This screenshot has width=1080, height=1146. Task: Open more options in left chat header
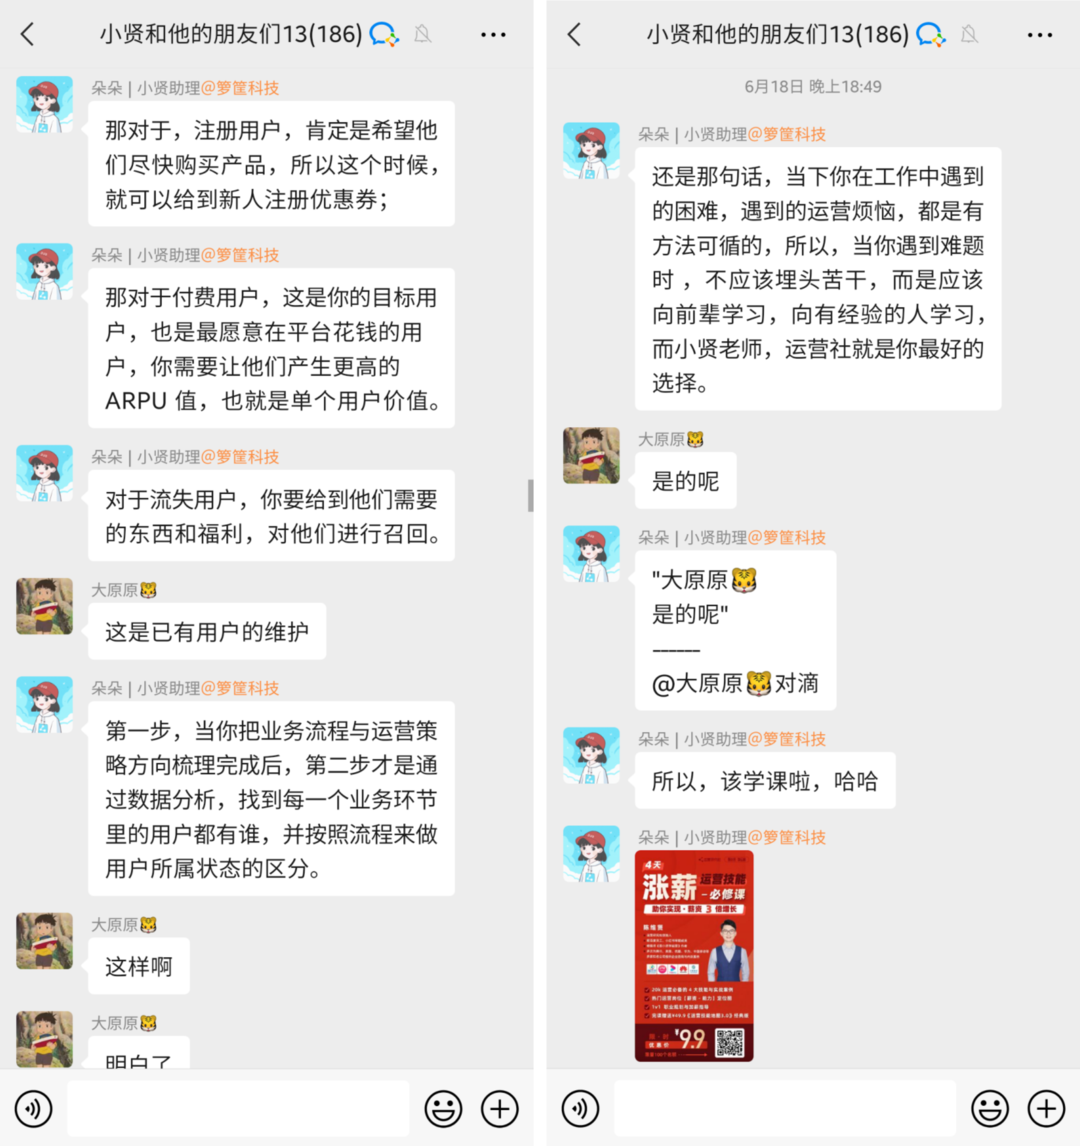pyautogui.click(x=493, y=34)
